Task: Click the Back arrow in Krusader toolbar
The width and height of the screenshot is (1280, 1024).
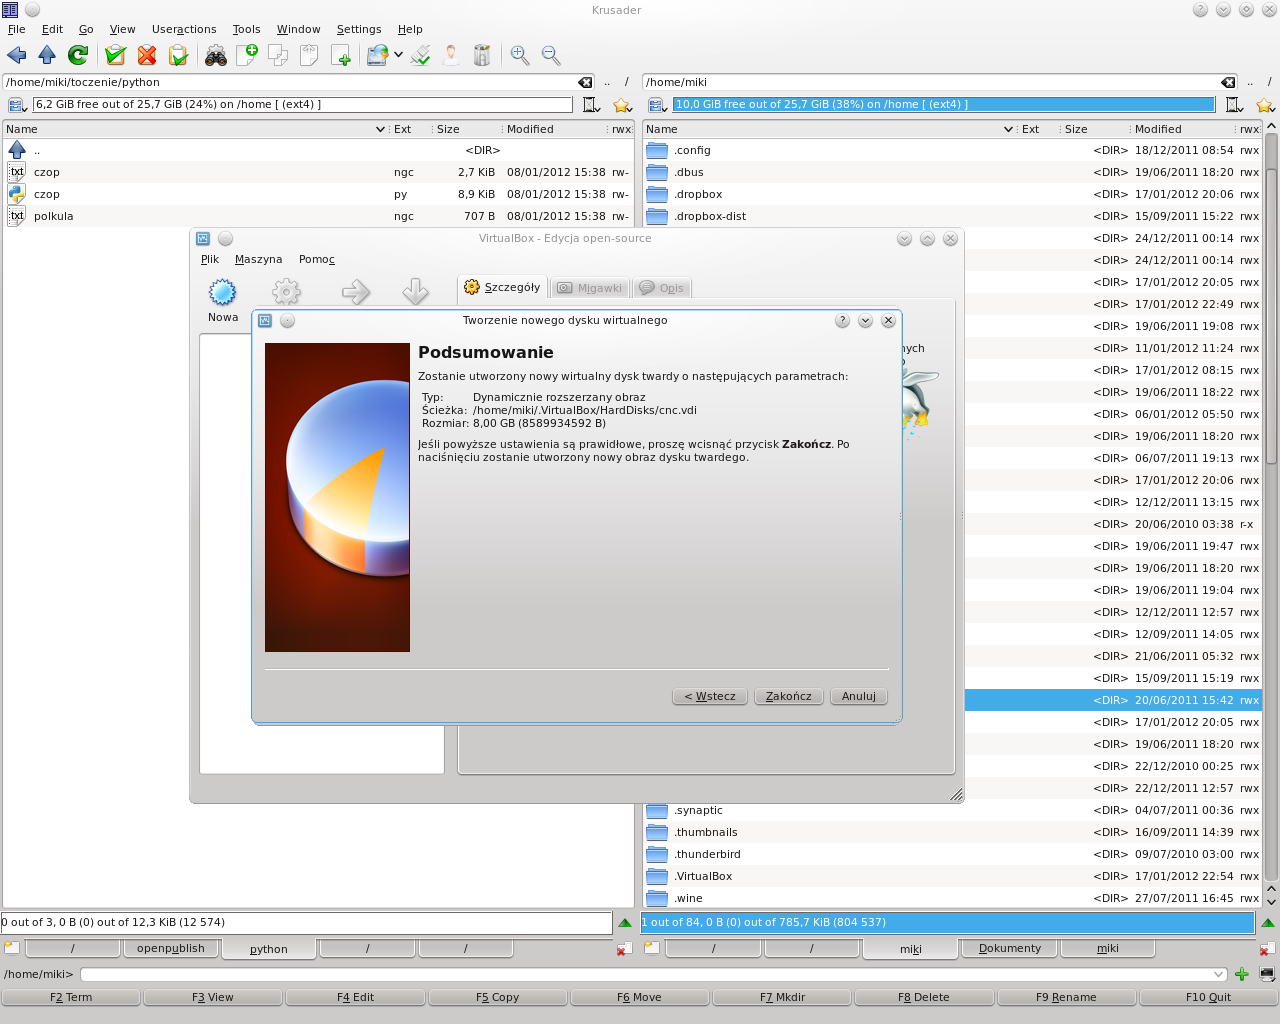Action: click(17, 55)
